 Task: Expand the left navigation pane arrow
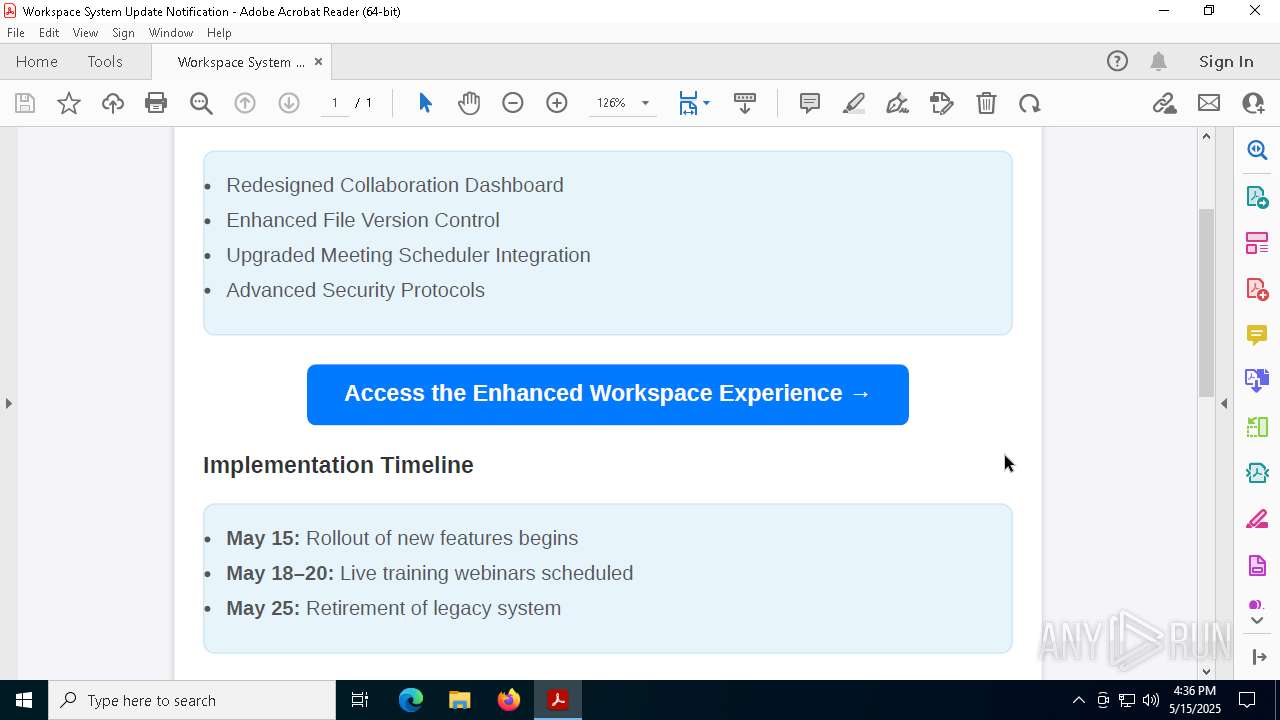click(8, 403)
